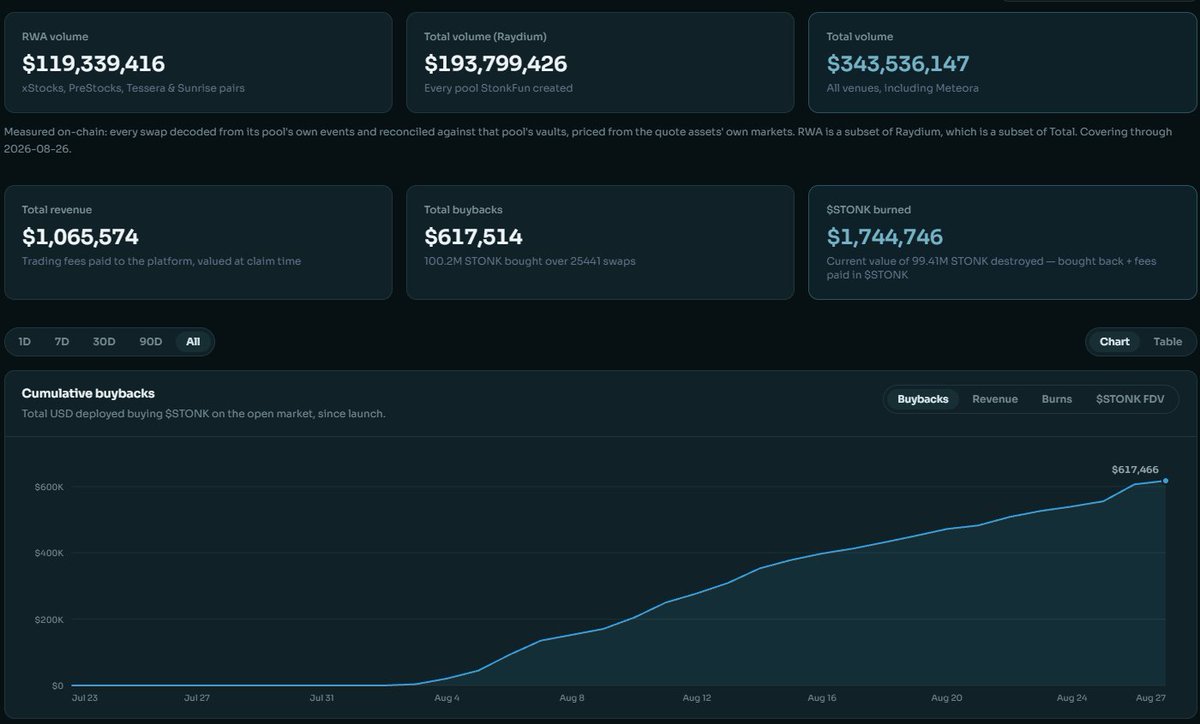This screenshot has width=1200, height=724.
Task: Click the Cumulative buybacks chart title
Action: pyautogui.click(x=88, y=394)
